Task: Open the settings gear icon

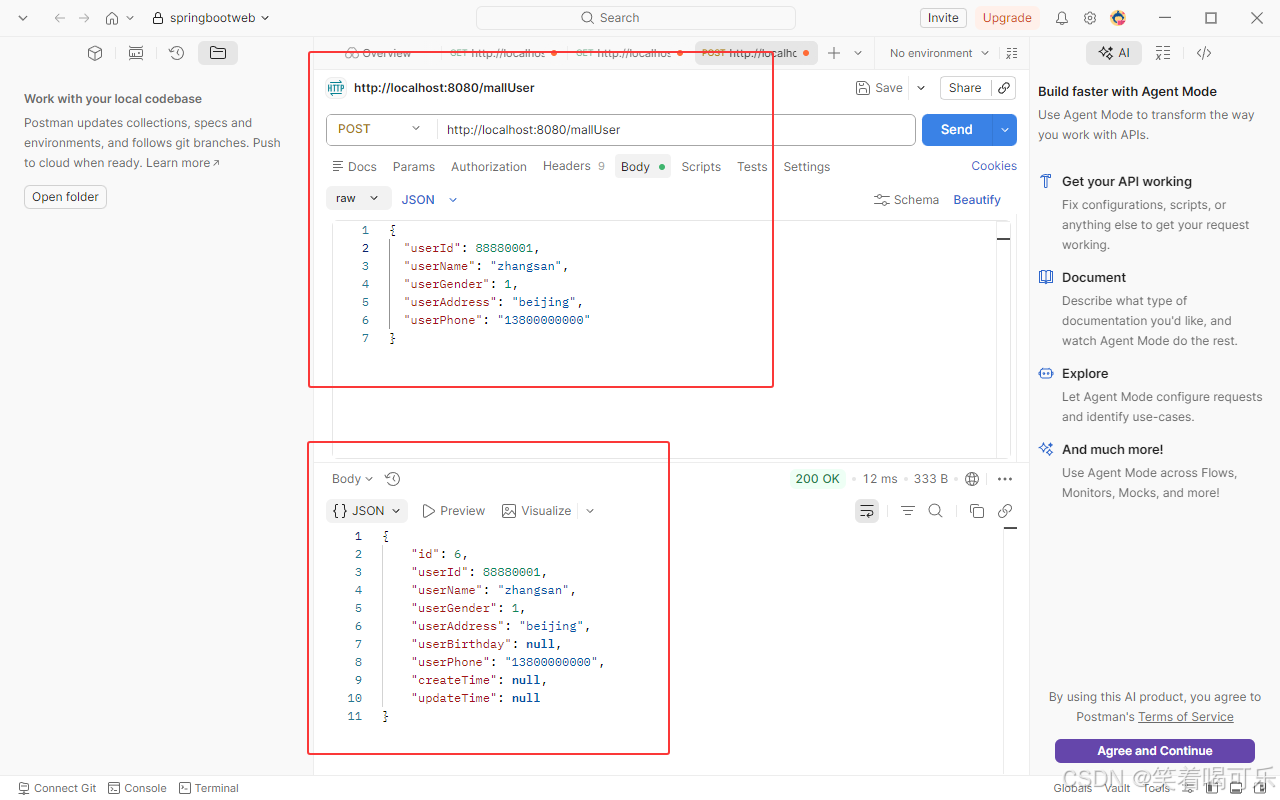Action: tap(1090, 18)
